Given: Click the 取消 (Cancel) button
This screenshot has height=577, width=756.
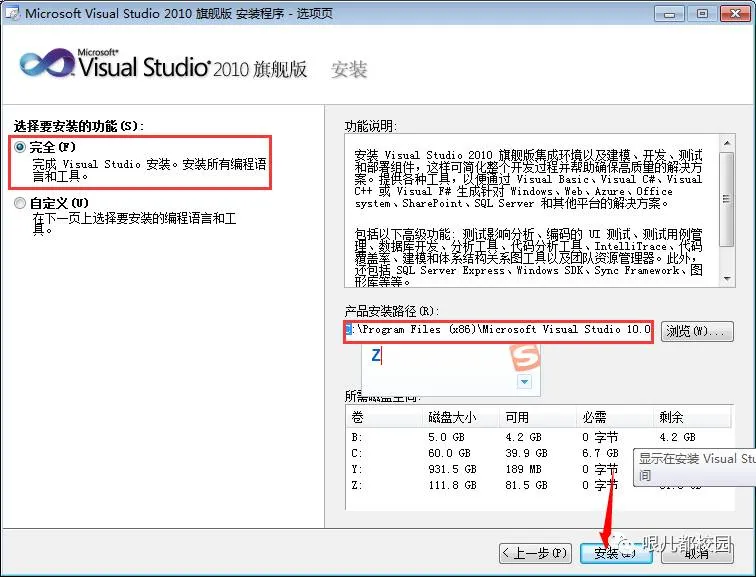Looking at the screenshot, I should 697,553.
